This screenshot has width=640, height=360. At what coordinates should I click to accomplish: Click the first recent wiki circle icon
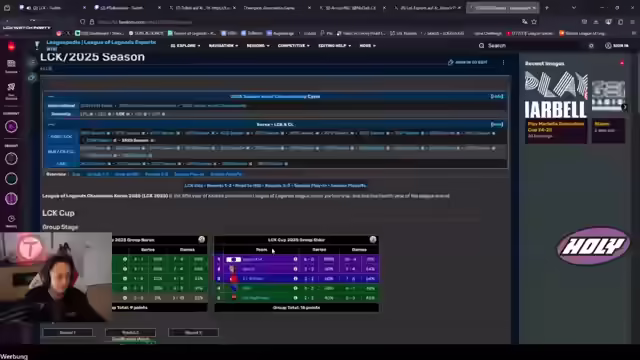[x=11, y=159]
